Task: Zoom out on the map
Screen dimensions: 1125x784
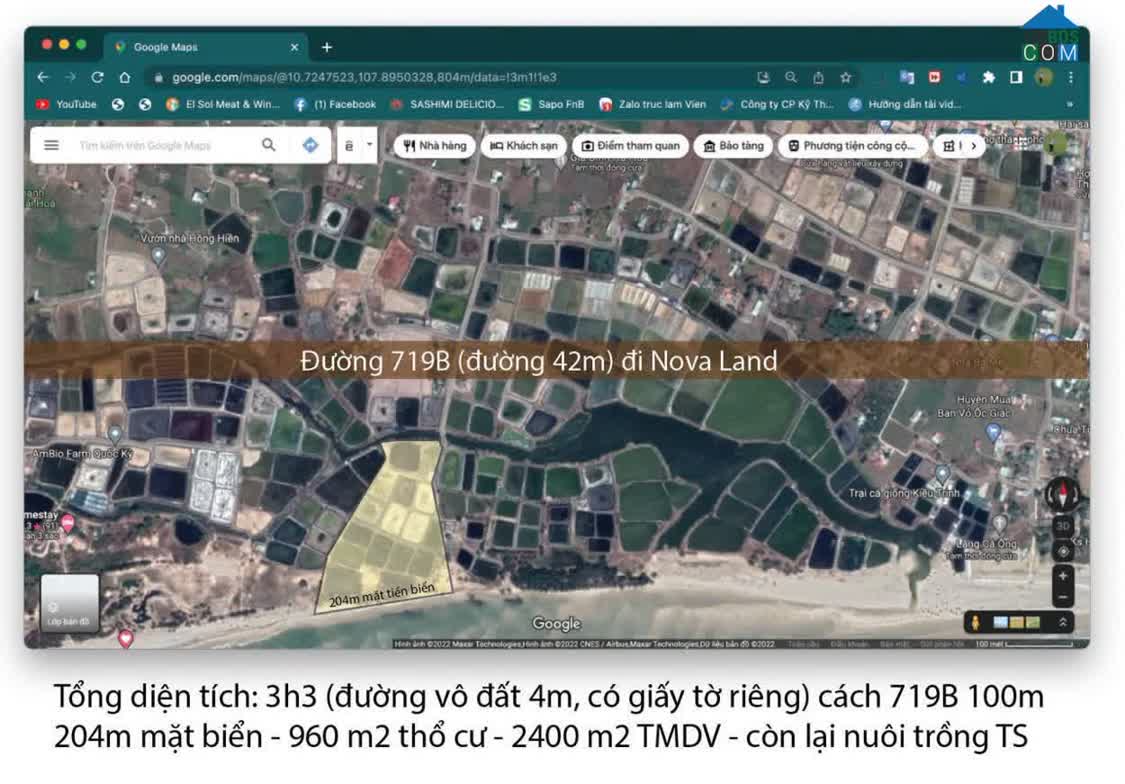Action: click(1063, 597)
